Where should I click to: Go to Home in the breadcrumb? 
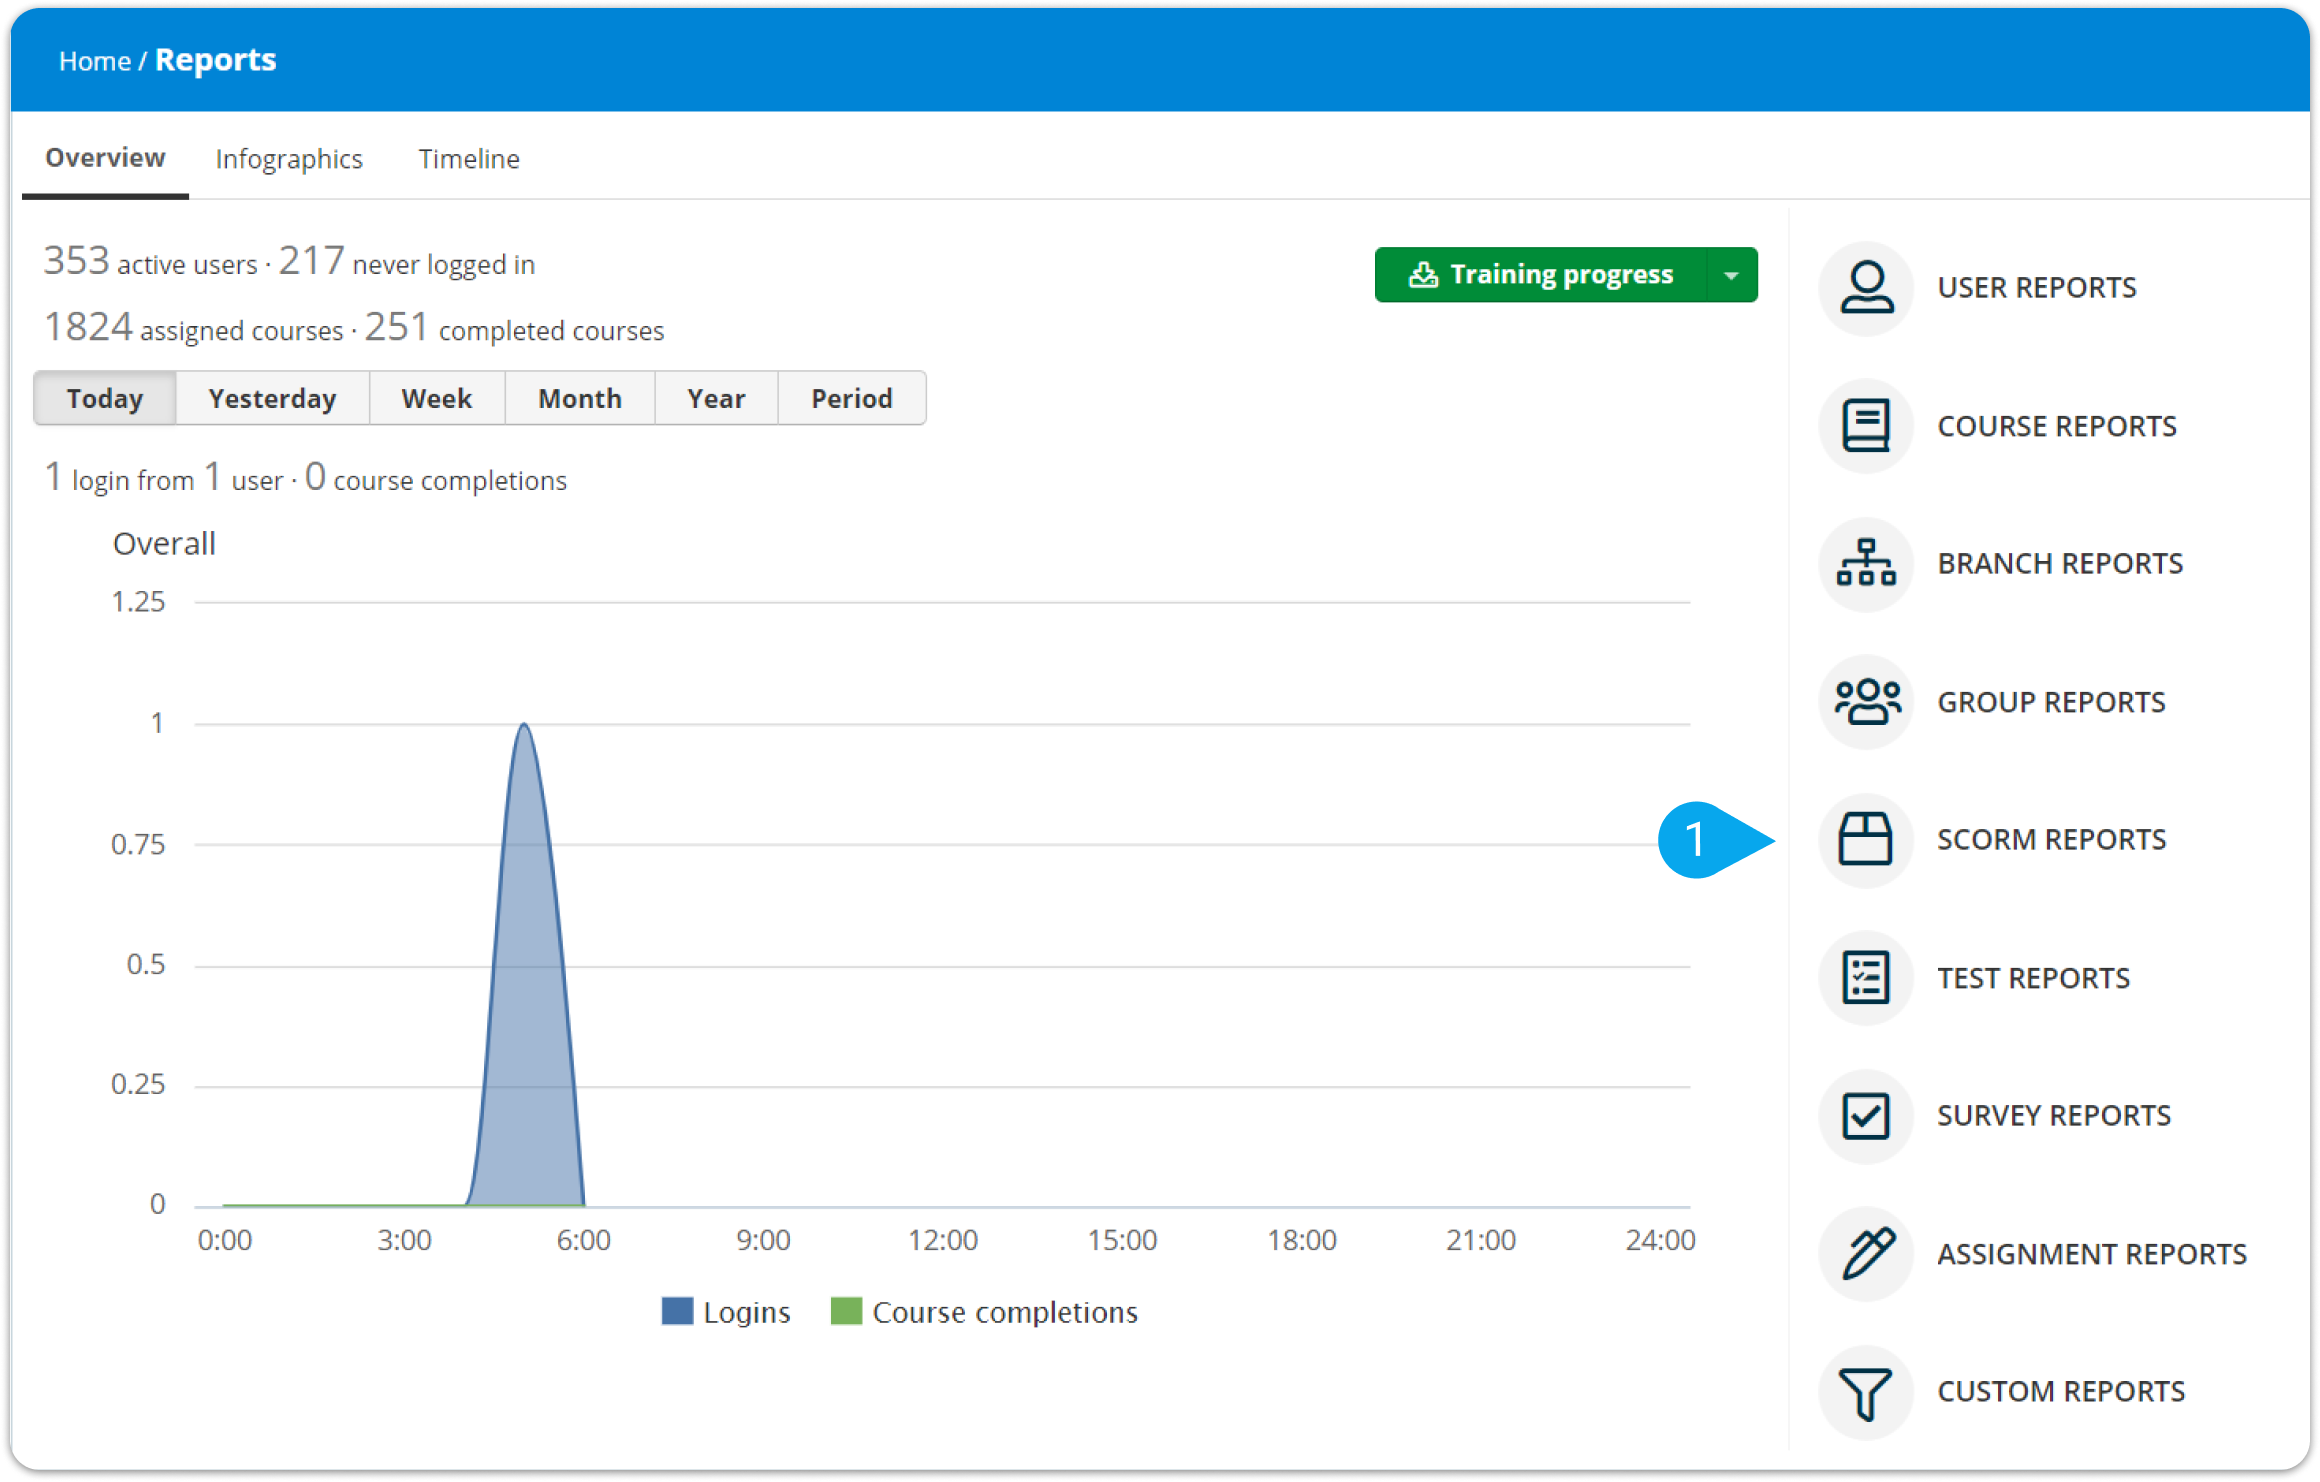[x=94, y=61]
